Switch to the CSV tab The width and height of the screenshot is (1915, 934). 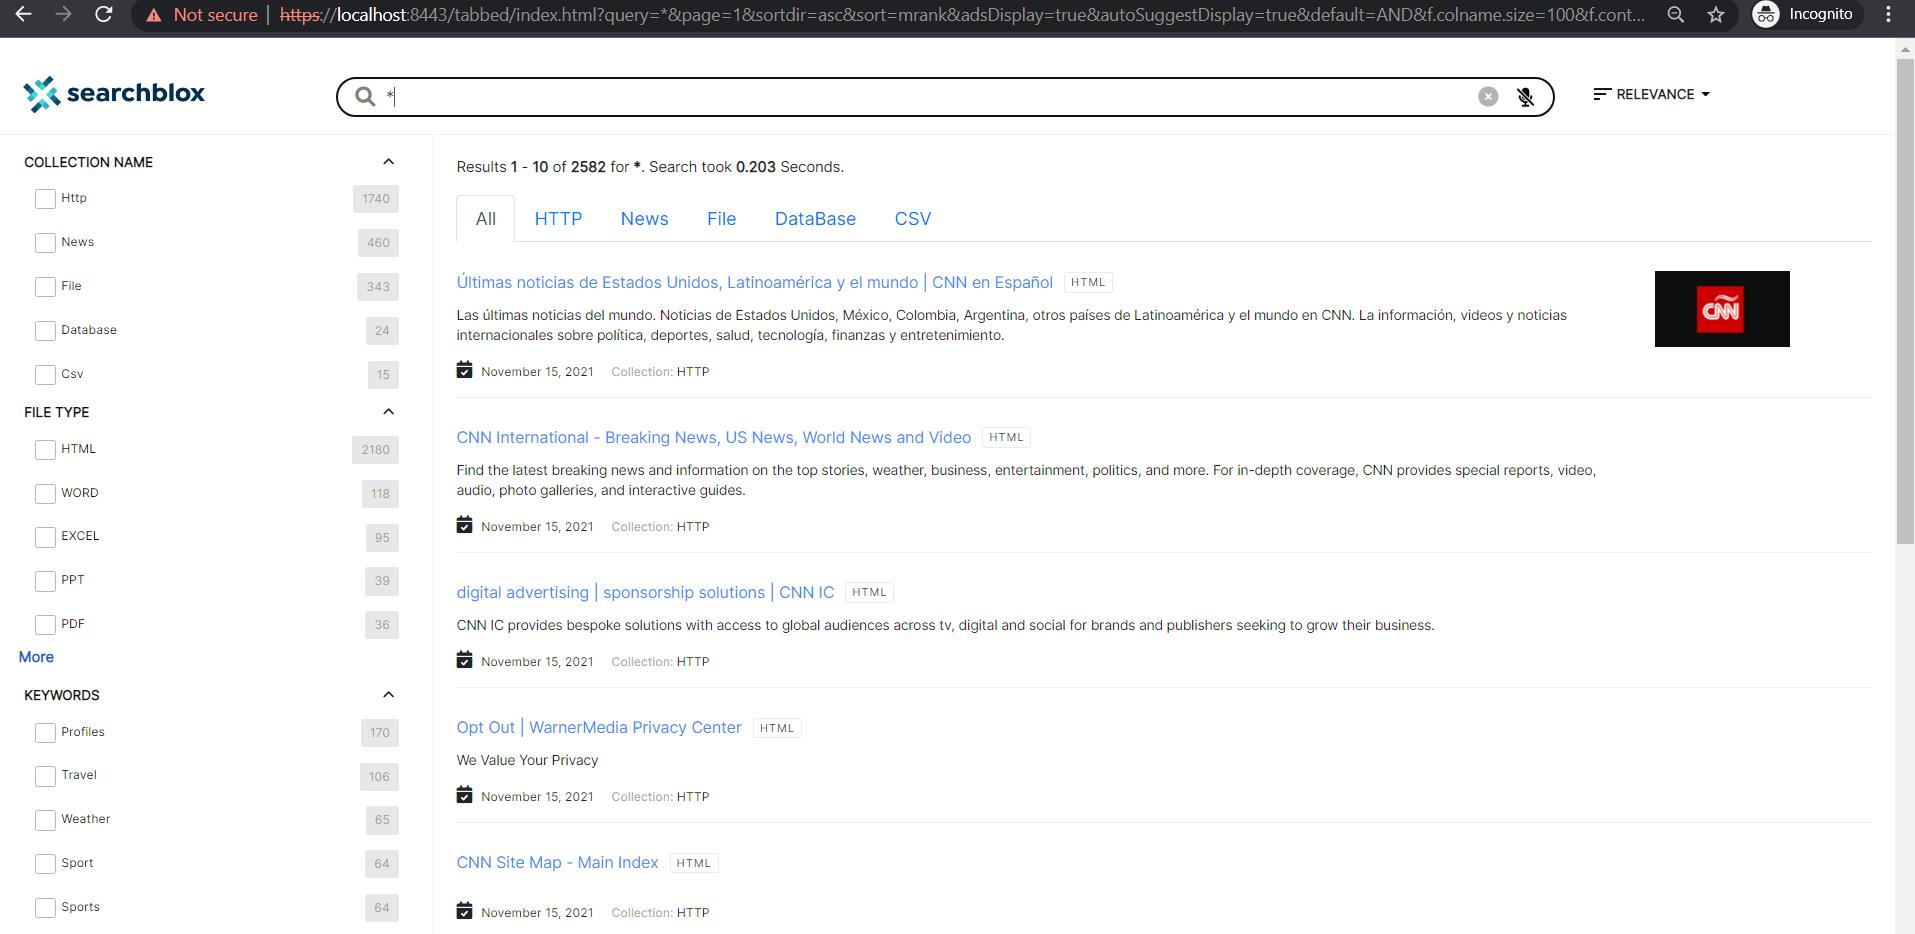[913, 219]
